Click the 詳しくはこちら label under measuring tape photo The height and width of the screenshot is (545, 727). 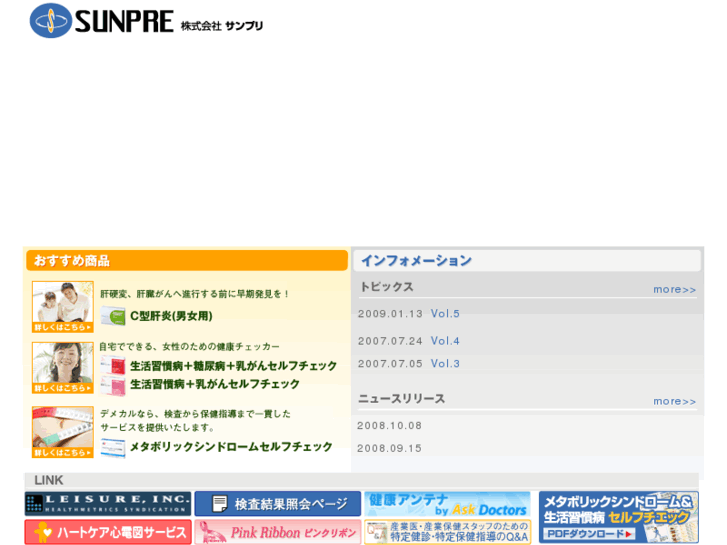point(63,453)
